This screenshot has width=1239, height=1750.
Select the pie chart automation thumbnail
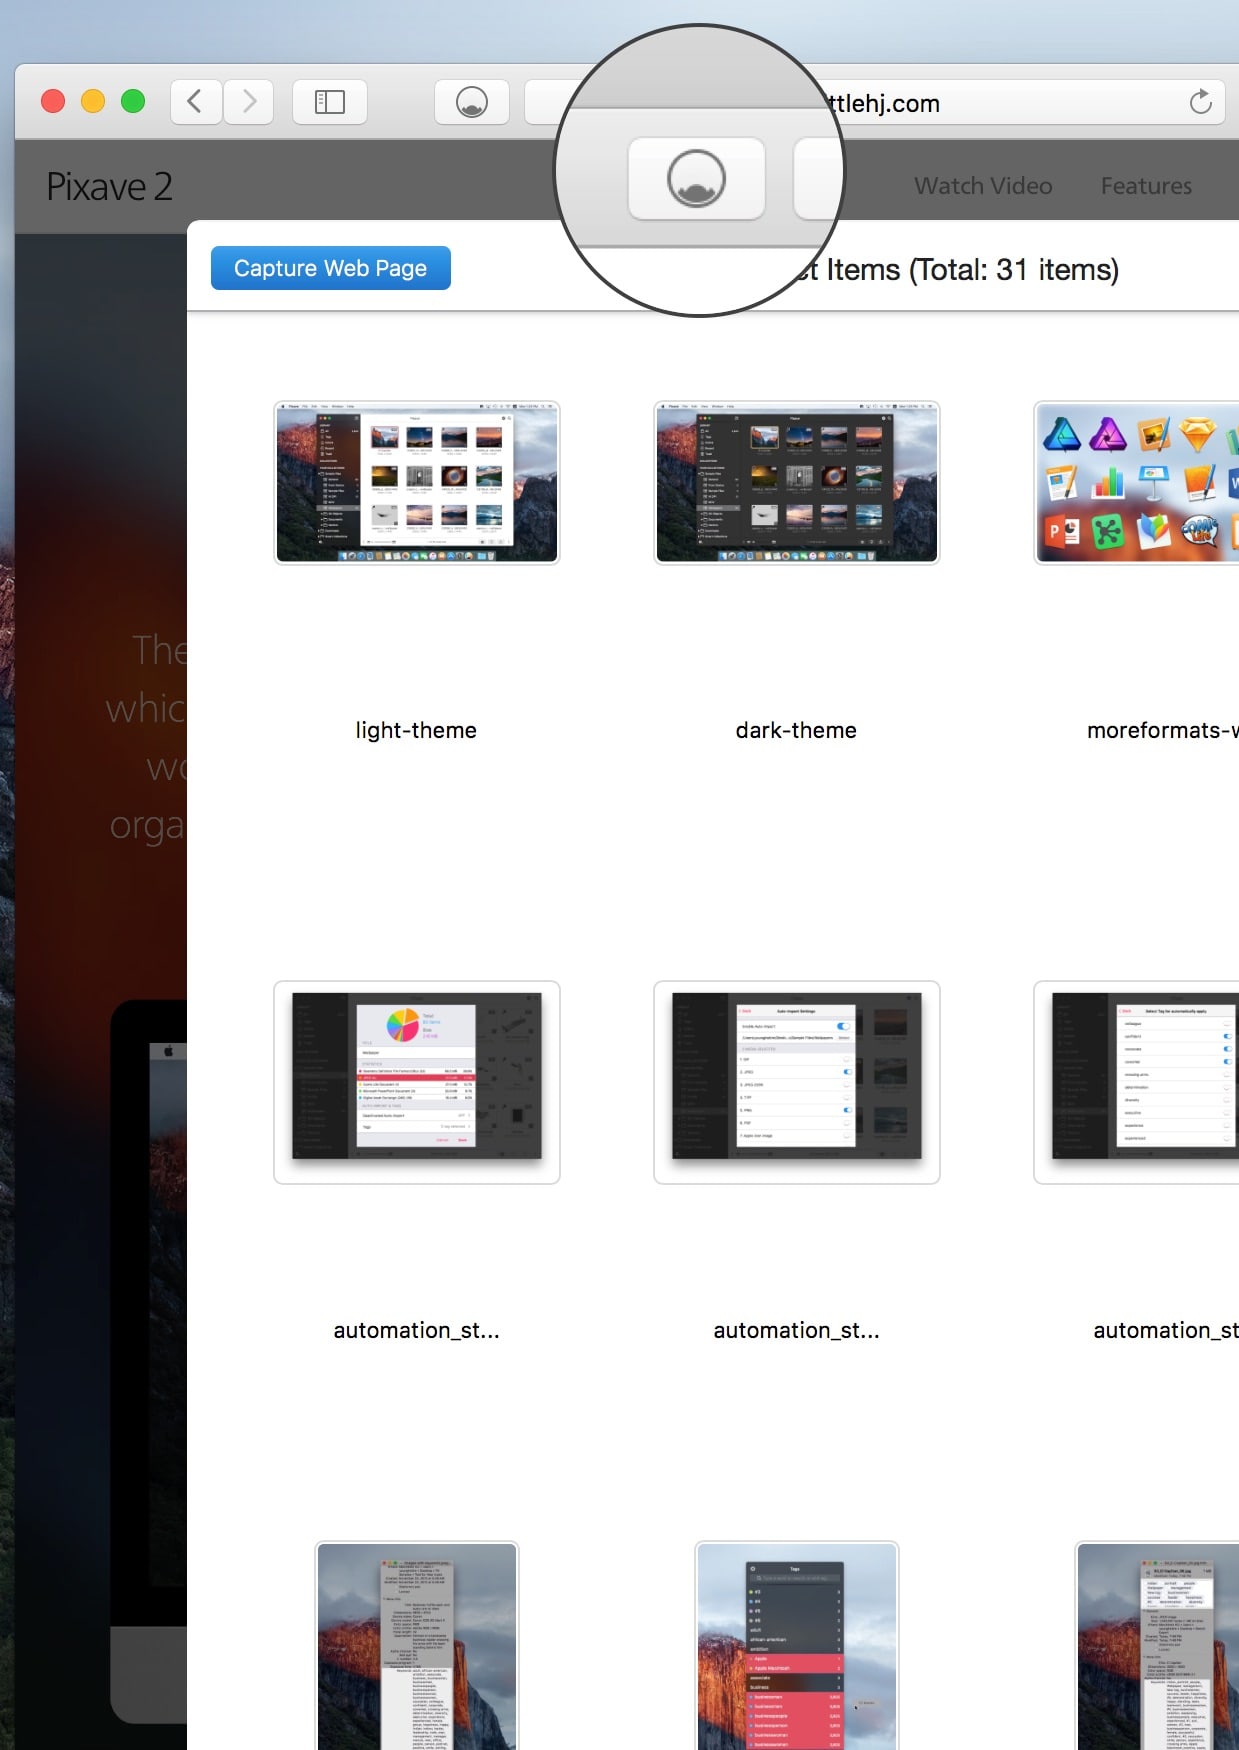pos(417,1082)
